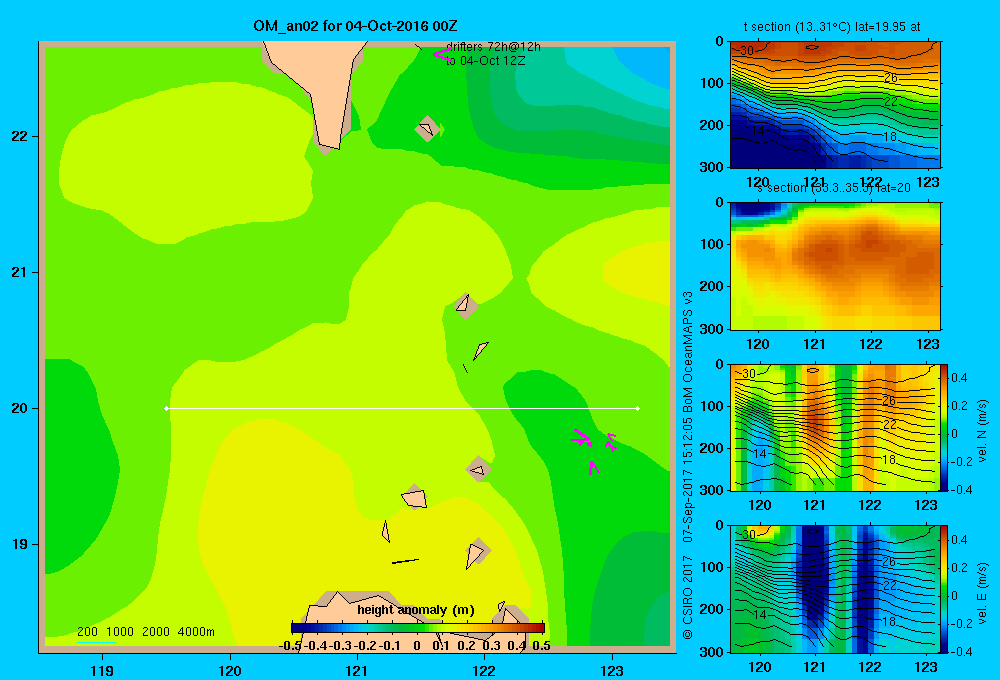Click longitude label 122 on main map
This screenshot has height=680, width=1000.
[484, 670]
